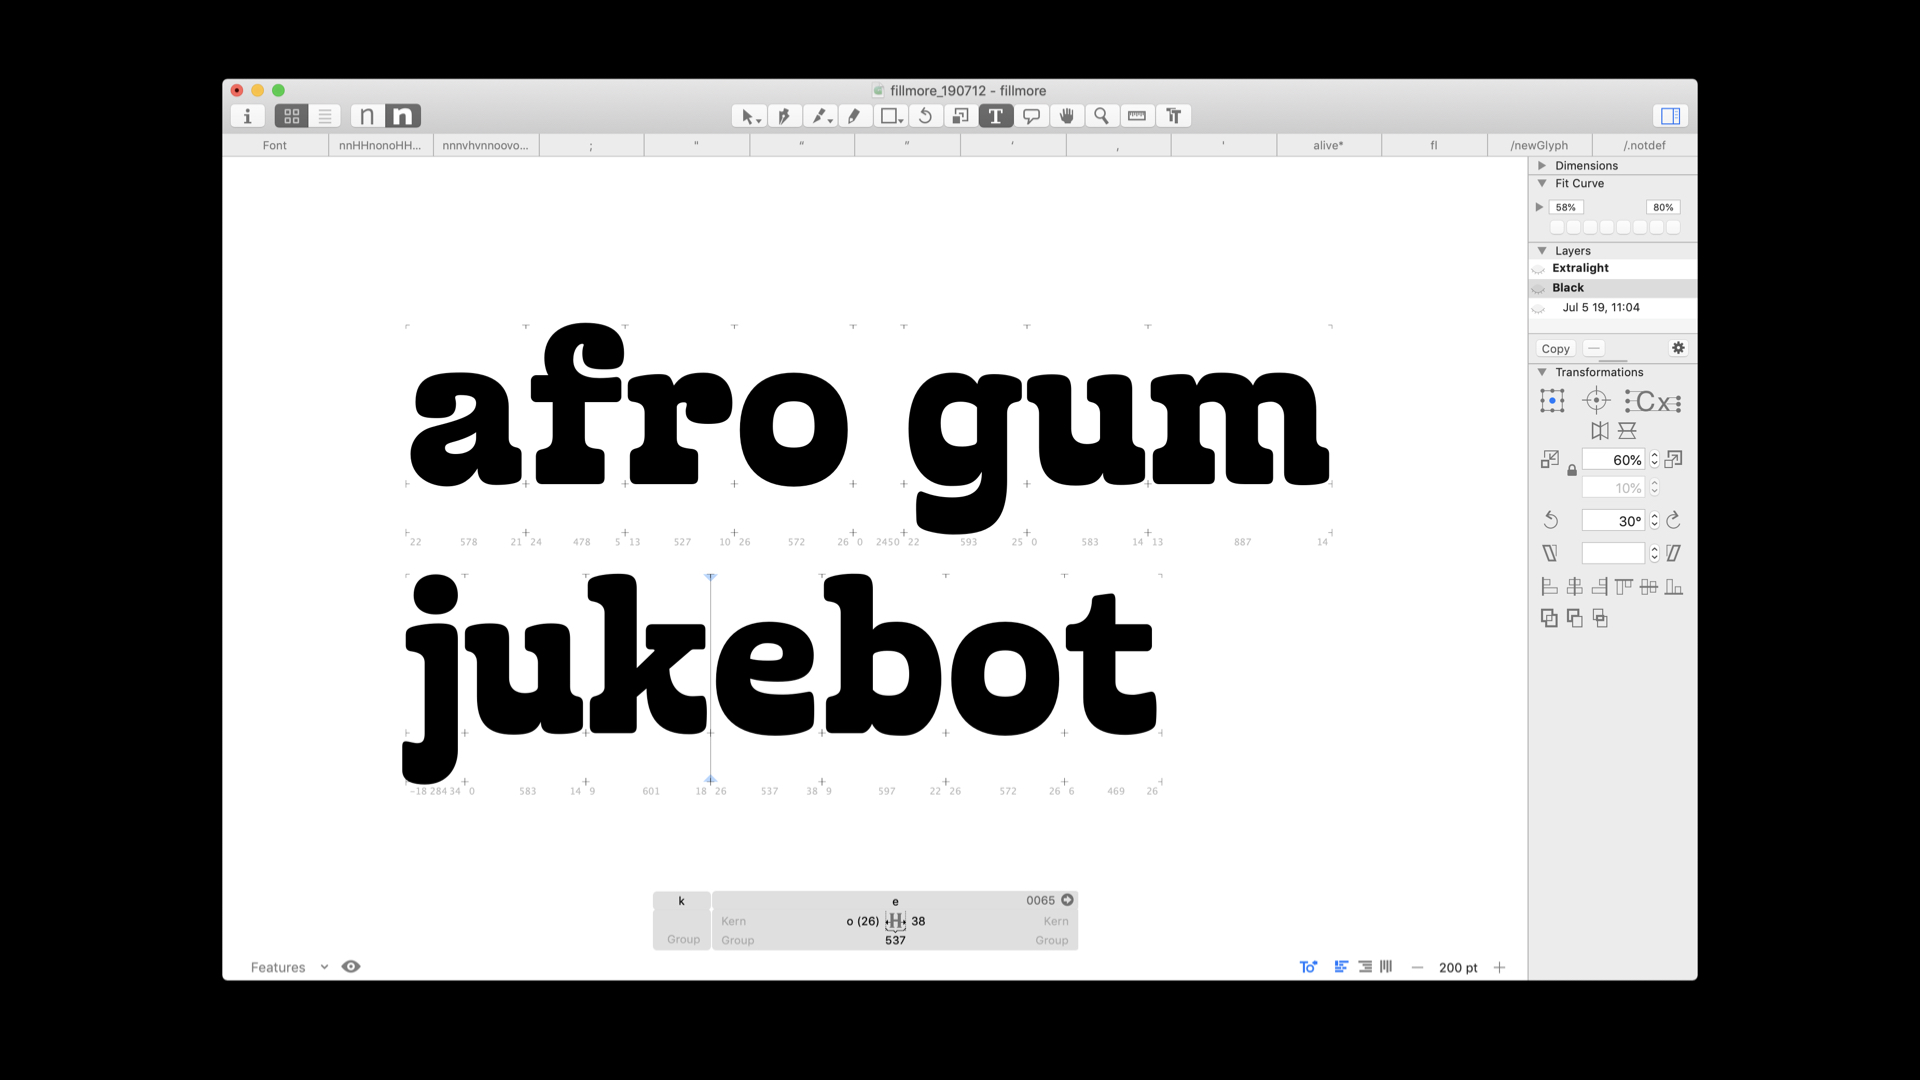Screen dimensions: 1920x1080
Task: Edit the 80% Fit Curve field
Action: 1663,208
